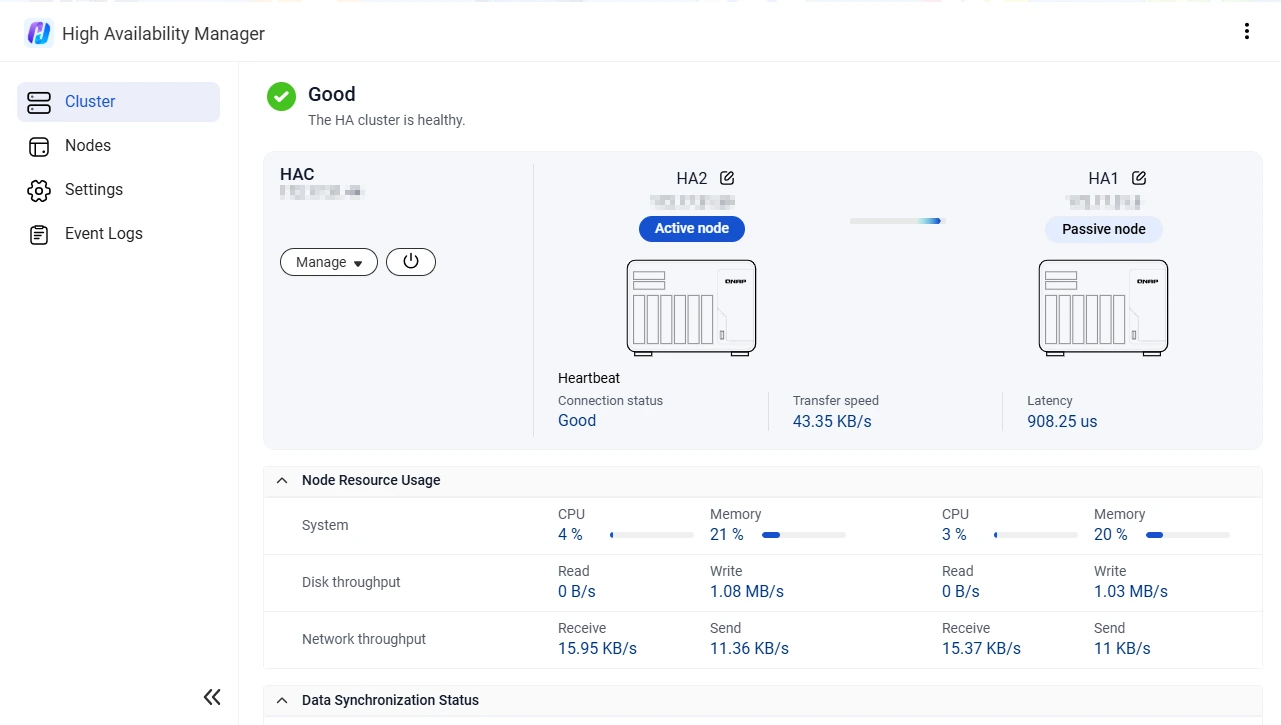Open the three-dot options menu
This screenshot has width=1281, height=725.
[x=1246, y=31]
